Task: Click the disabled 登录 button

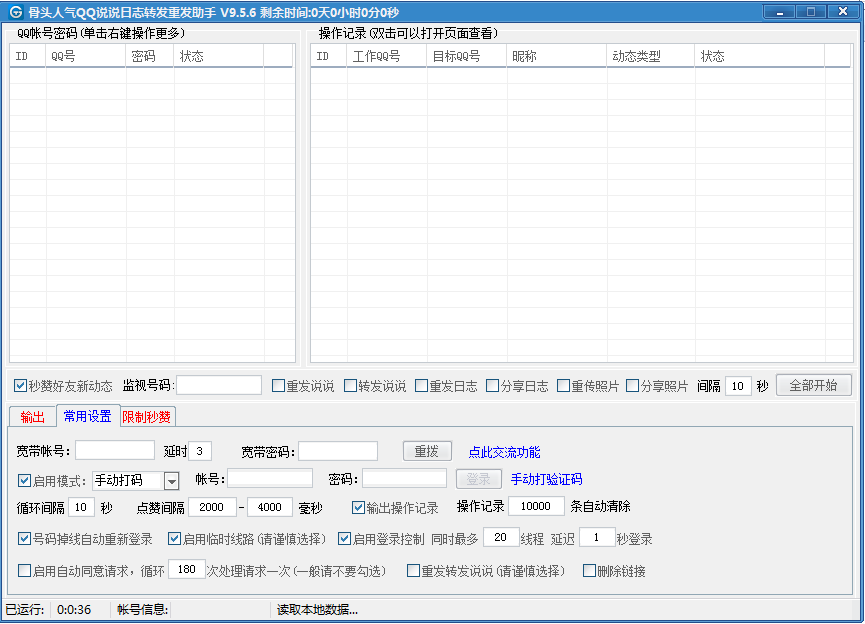Action: (x=478, y=479)
